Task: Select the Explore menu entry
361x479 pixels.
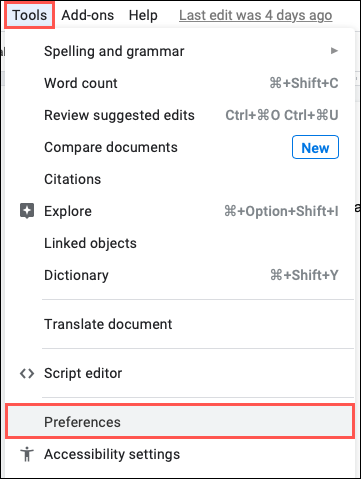Action: (180, 211)
